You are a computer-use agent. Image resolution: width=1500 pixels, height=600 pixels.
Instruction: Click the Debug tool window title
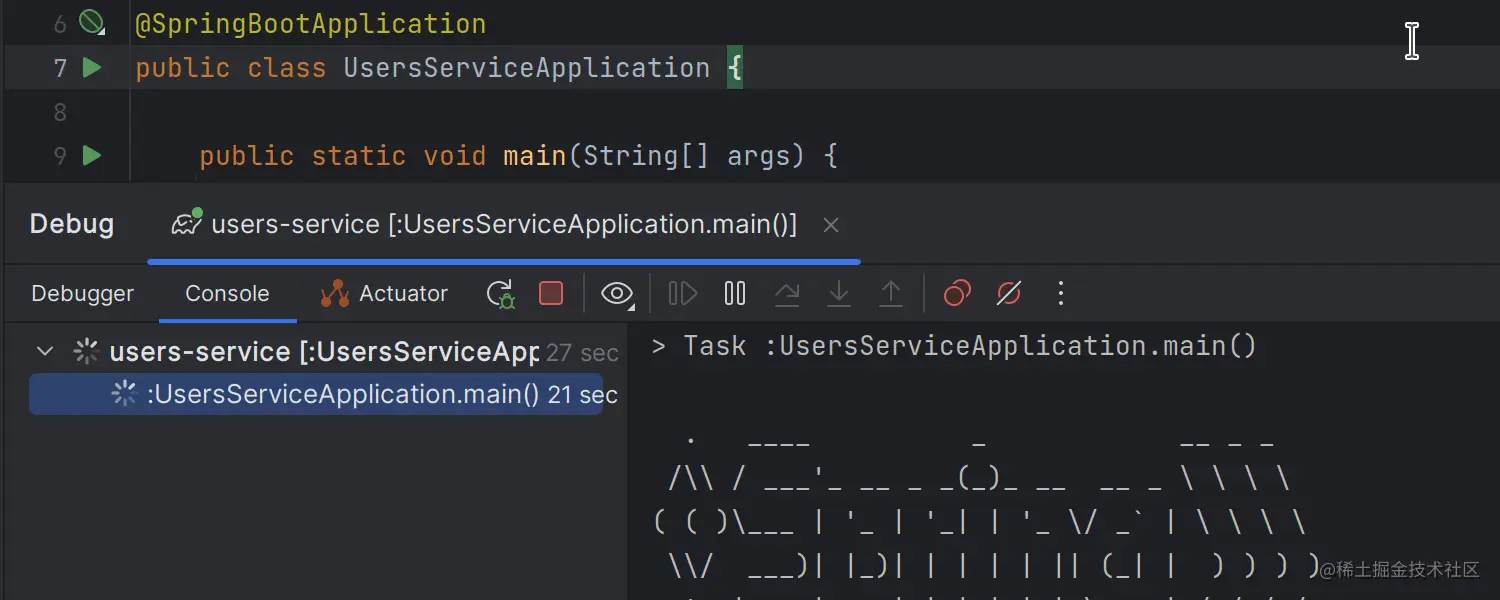tap(72, 224)
